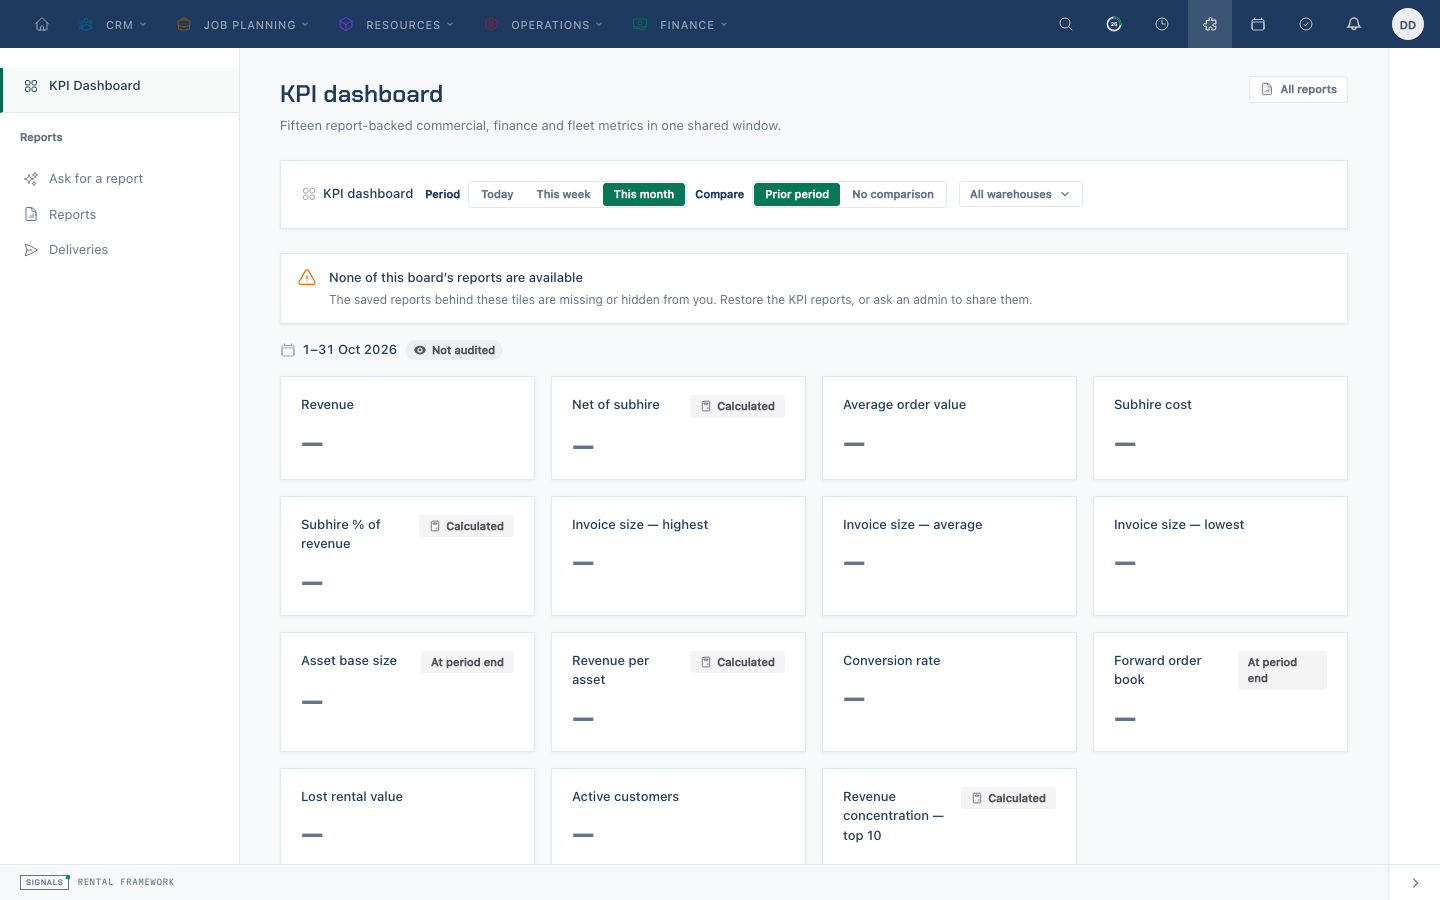Click the calendar icon beside 1–31 Oct 2026
1440x900 pixels.
(288, 350)
